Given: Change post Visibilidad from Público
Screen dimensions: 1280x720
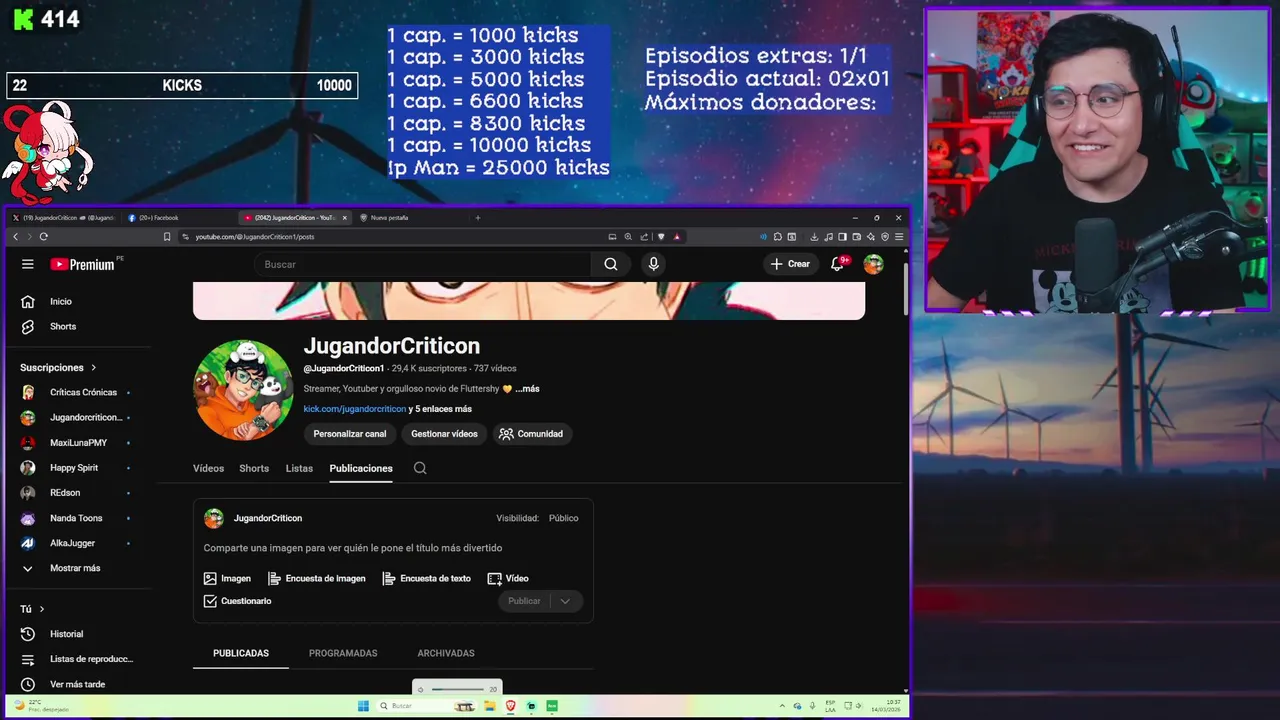Looking at the screenshot, I should coord(563,518).
